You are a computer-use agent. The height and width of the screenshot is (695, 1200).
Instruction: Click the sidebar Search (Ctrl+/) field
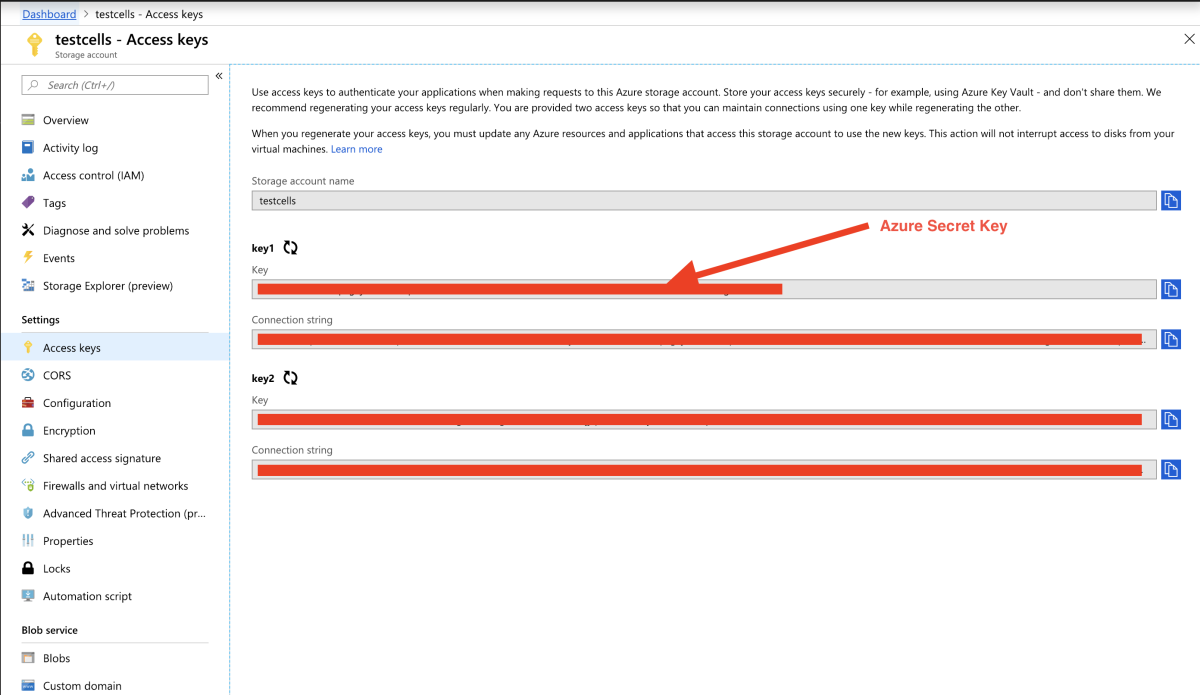click(x=115, y=85)
